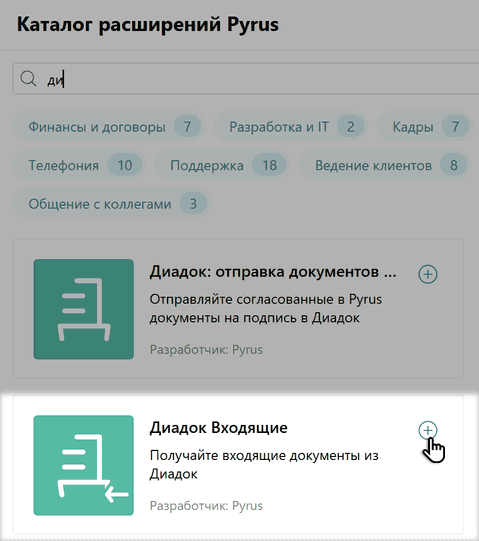Open the Диадок Входящие extension logo
The width and height of the screenshot is (479, 541).
click(84, 465)
